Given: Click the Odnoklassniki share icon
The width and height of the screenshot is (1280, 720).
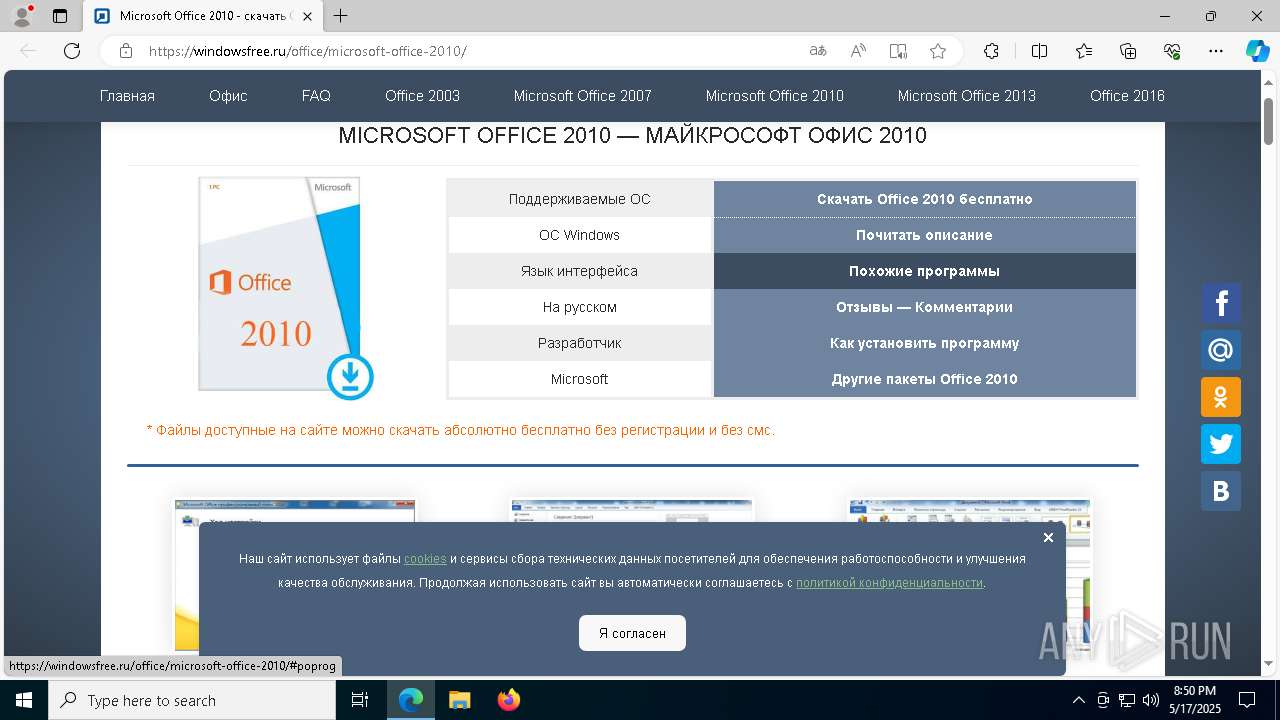Looking at the screenshot, I should pyautogui.click(x=1221, y=397).
